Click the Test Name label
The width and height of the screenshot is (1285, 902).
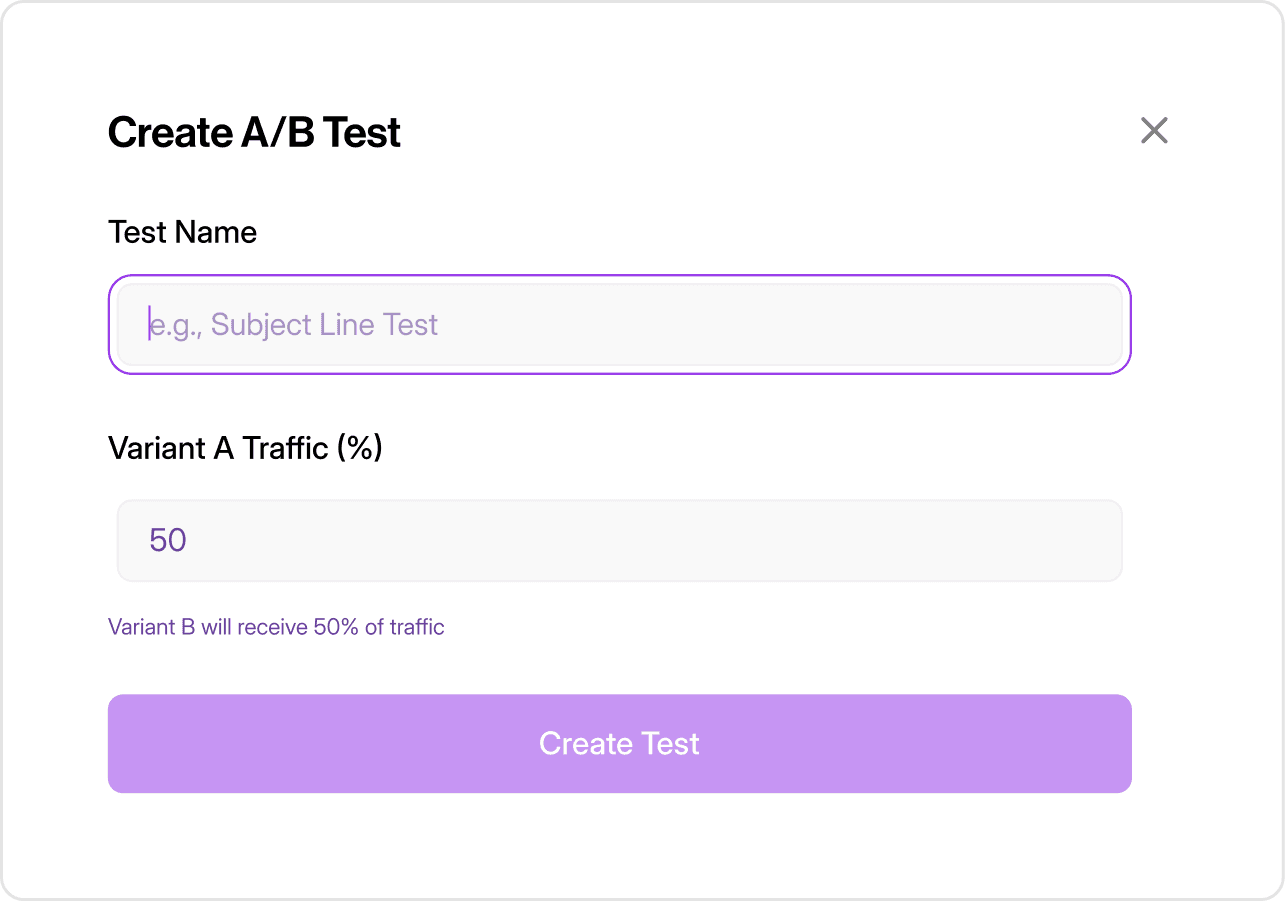click(182, 231)
